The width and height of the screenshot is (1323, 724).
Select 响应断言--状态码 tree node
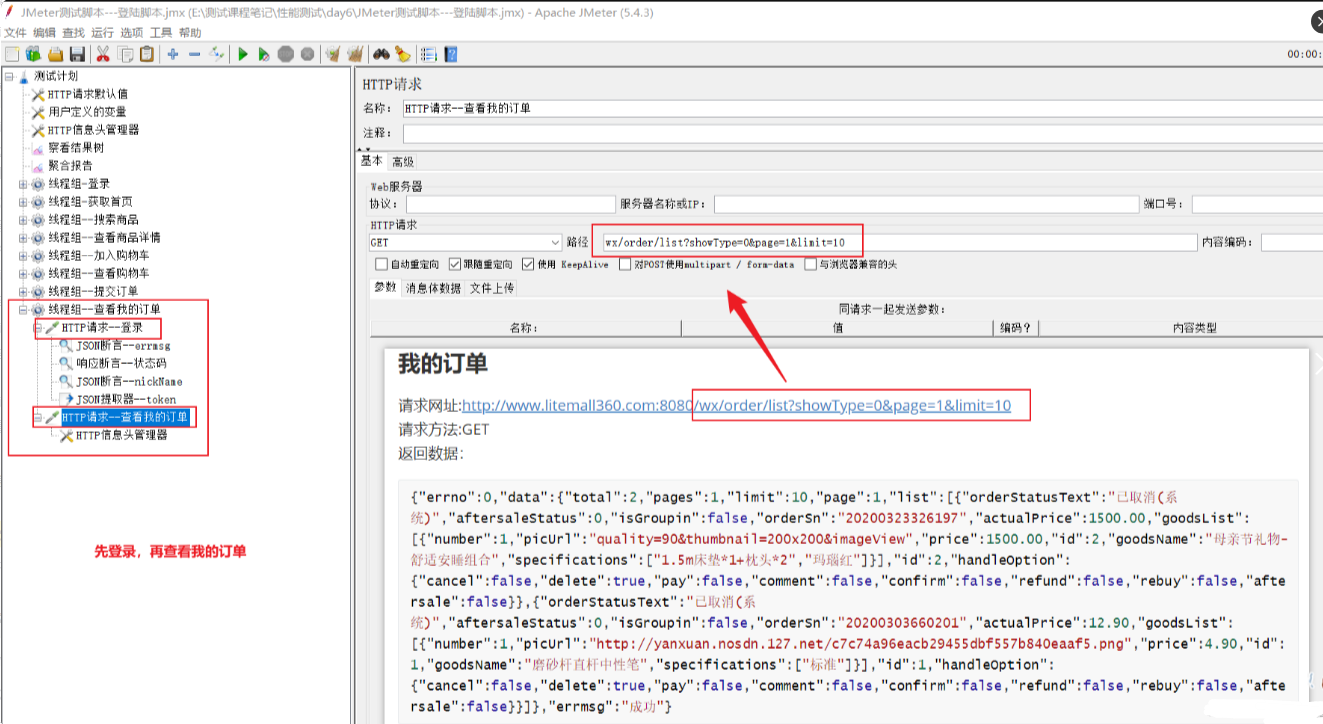click(x=121, y=364)
